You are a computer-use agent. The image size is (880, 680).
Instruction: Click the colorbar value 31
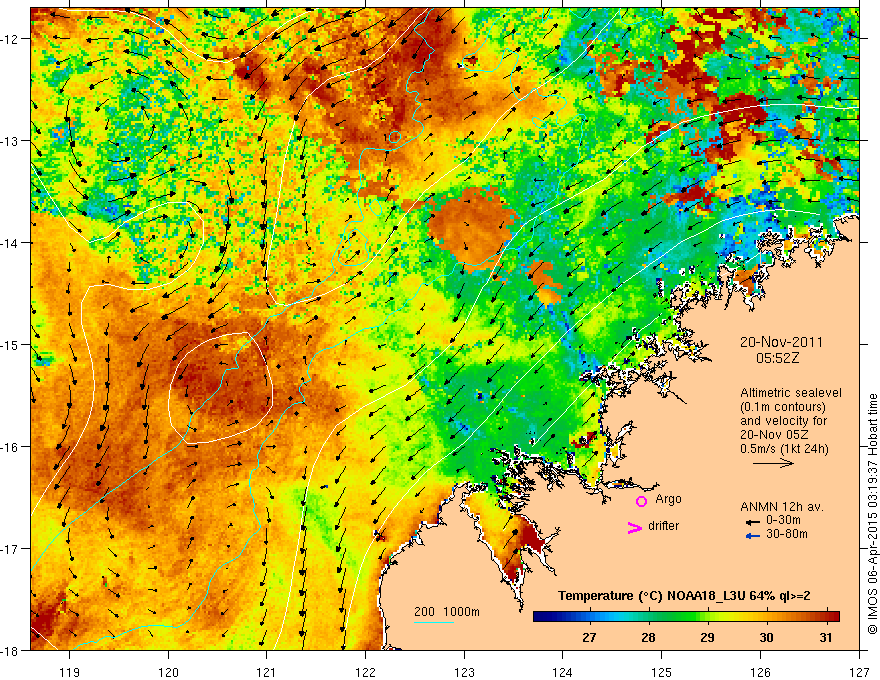825,637
